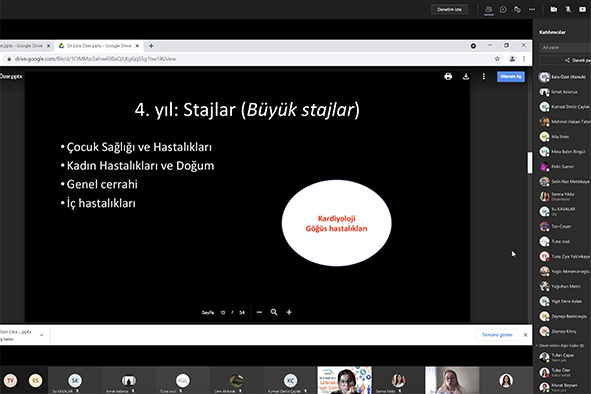Open the breakout rooms icon in meeting toolbar
Image resolution: width=591 pixels, height=394 pixels.
[x=517, y=9]
